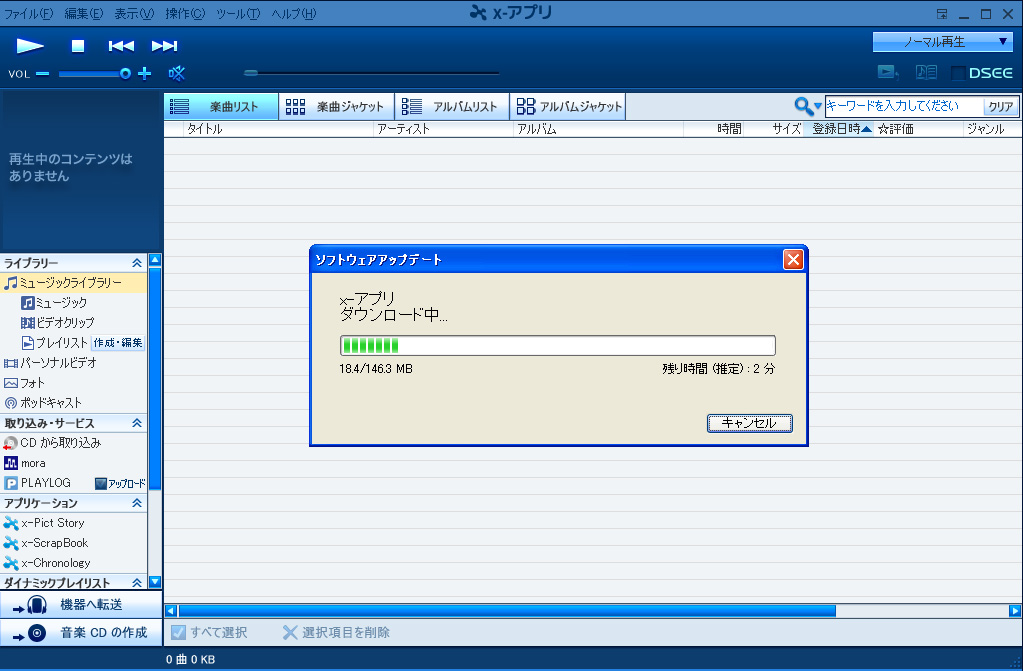Cancel download with キャンセル button
The image size is (1023, 671).
[x=750, y=423]
